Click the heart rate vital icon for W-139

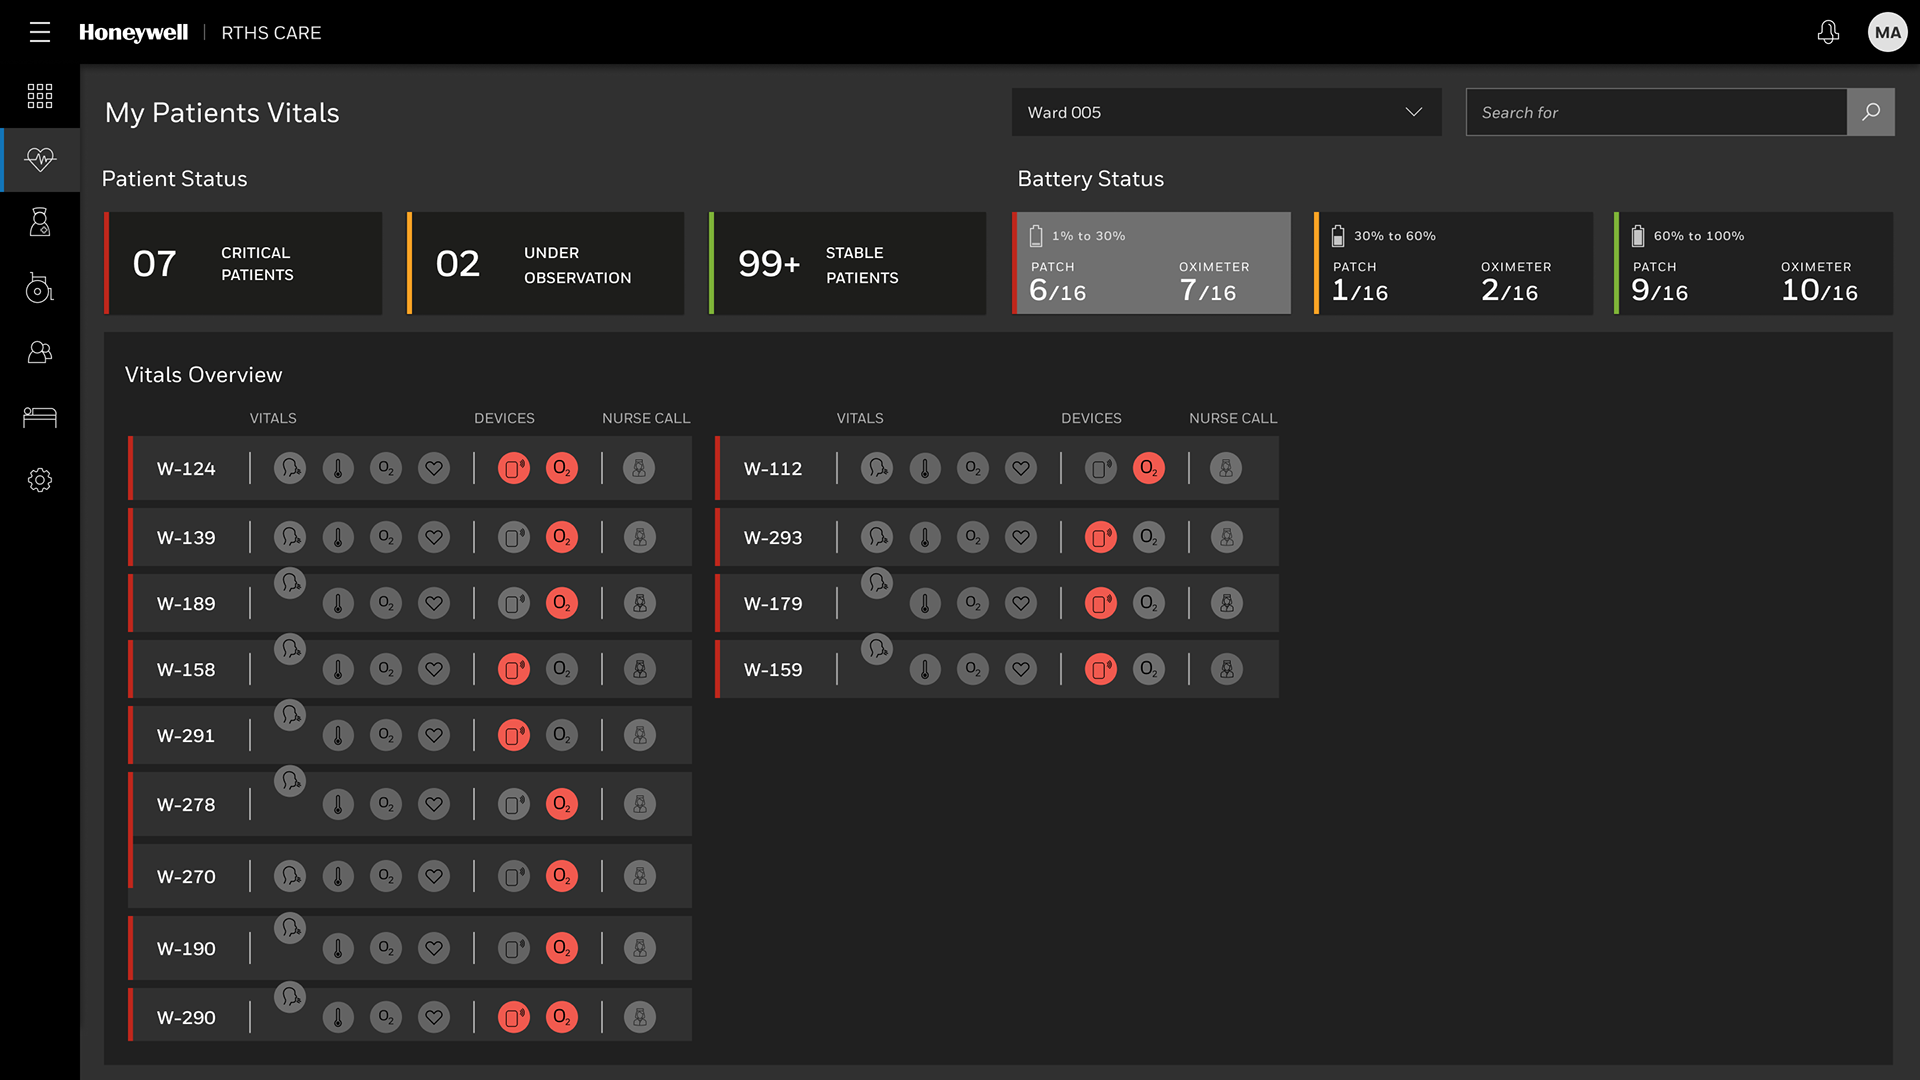pyautogui.click(x=434, y=538)
